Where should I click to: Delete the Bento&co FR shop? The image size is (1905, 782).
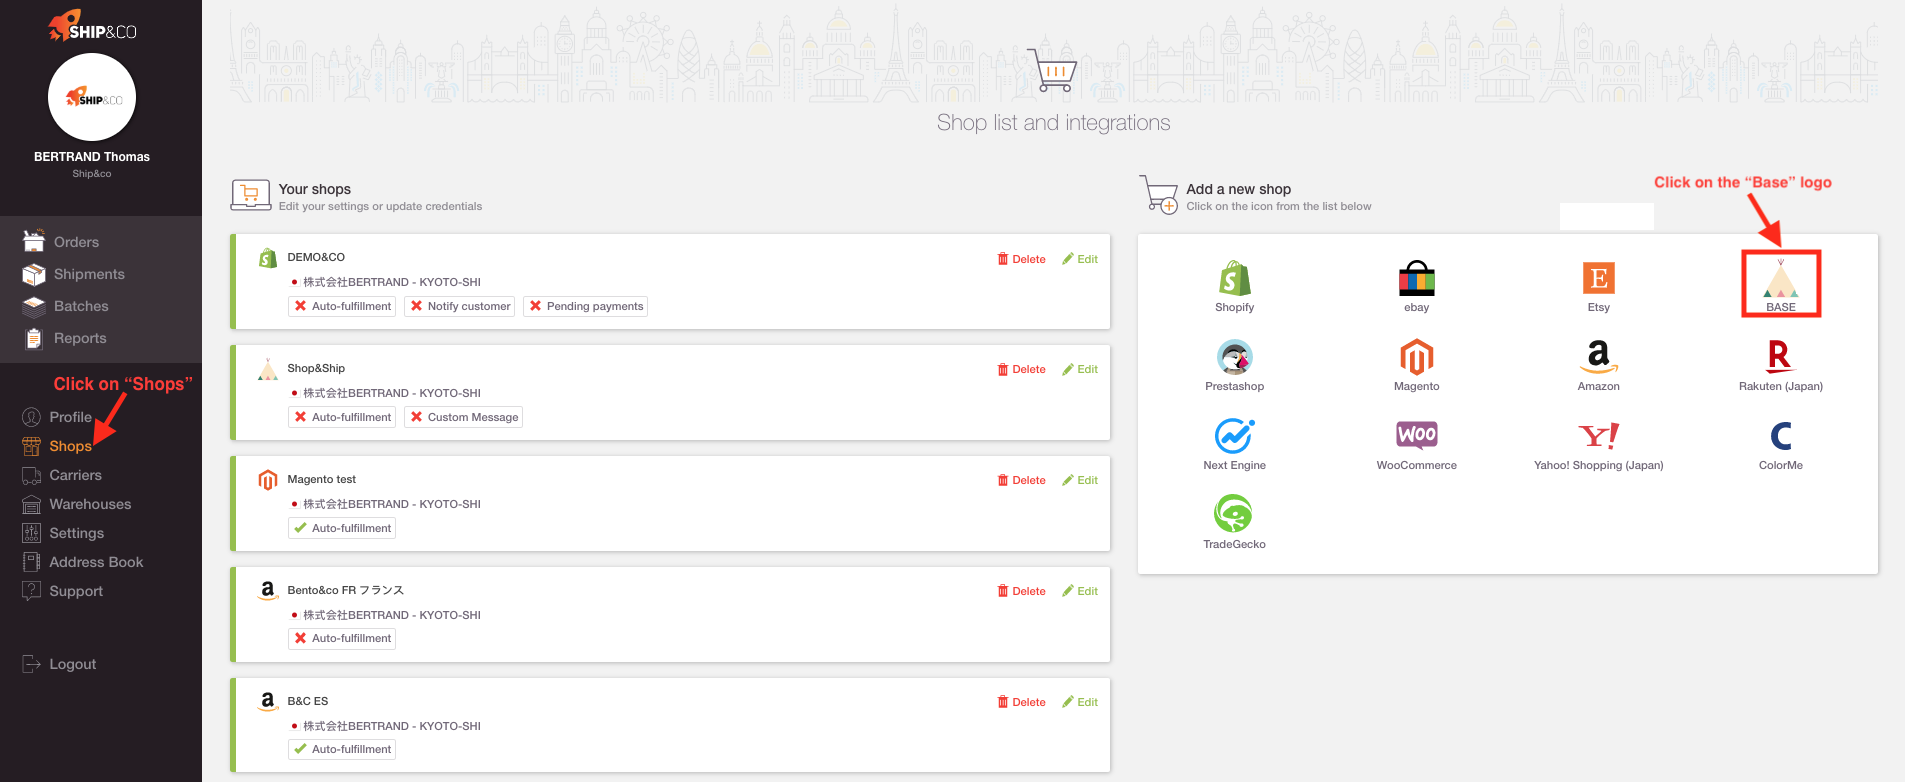click(x=1021, y=591)
